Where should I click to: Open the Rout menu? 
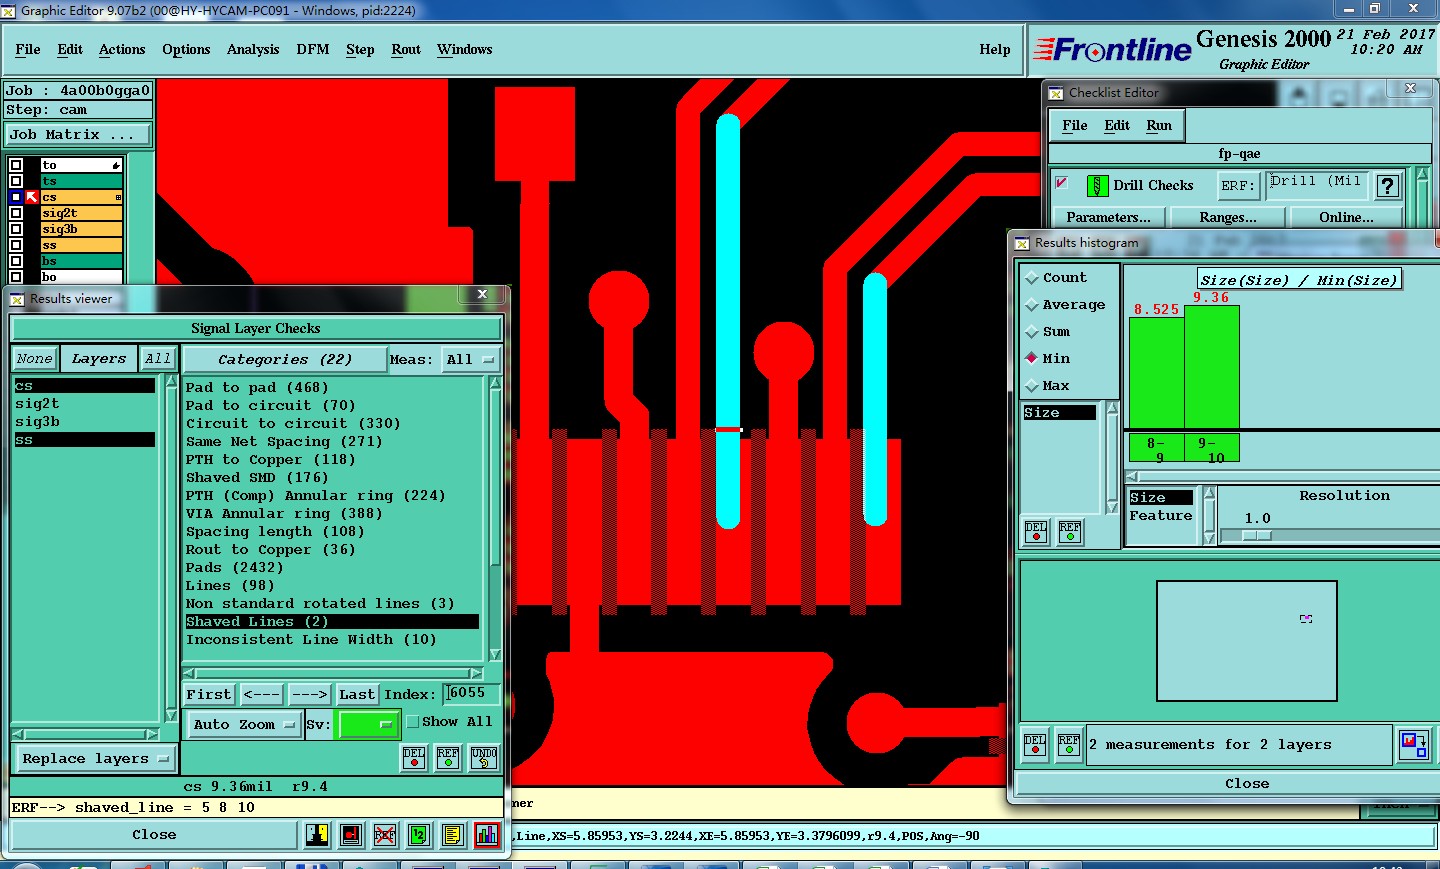click(x=406, y=49)
